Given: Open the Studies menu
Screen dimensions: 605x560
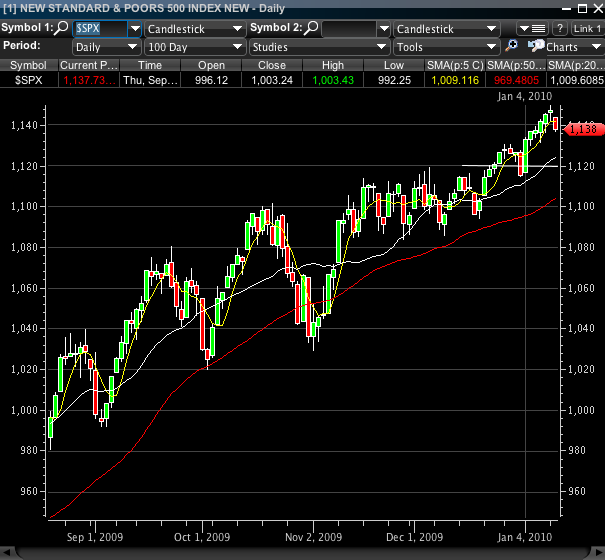Looking at the screenshot, I should (x=318, y=47).
